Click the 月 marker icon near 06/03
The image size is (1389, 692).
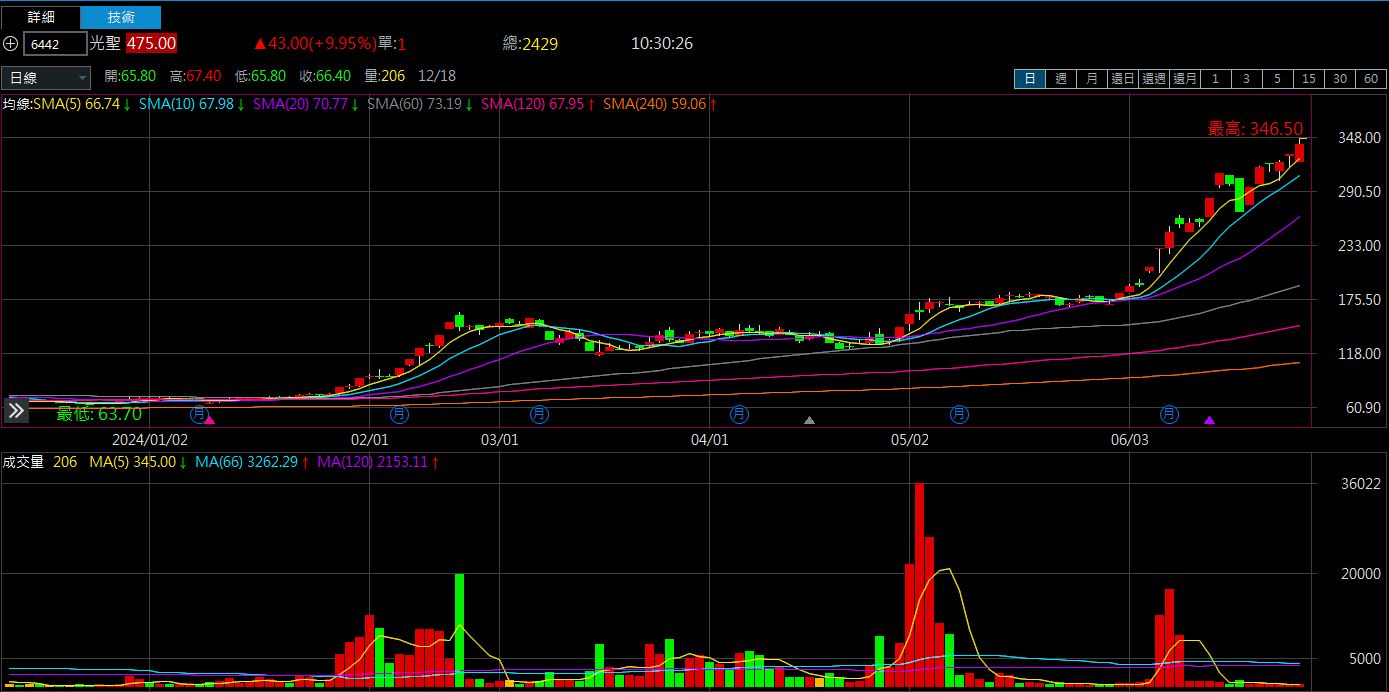[1169, 413]
